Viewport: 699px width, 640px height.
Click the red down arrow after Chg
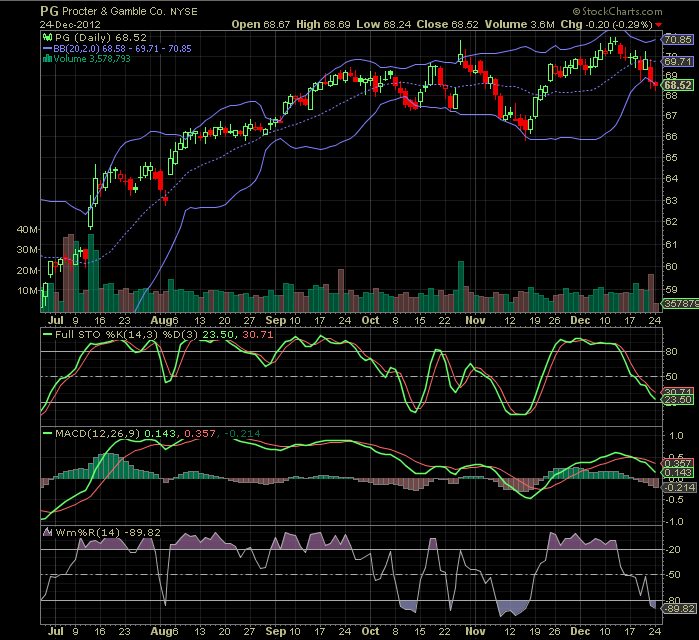click(658, 25)
